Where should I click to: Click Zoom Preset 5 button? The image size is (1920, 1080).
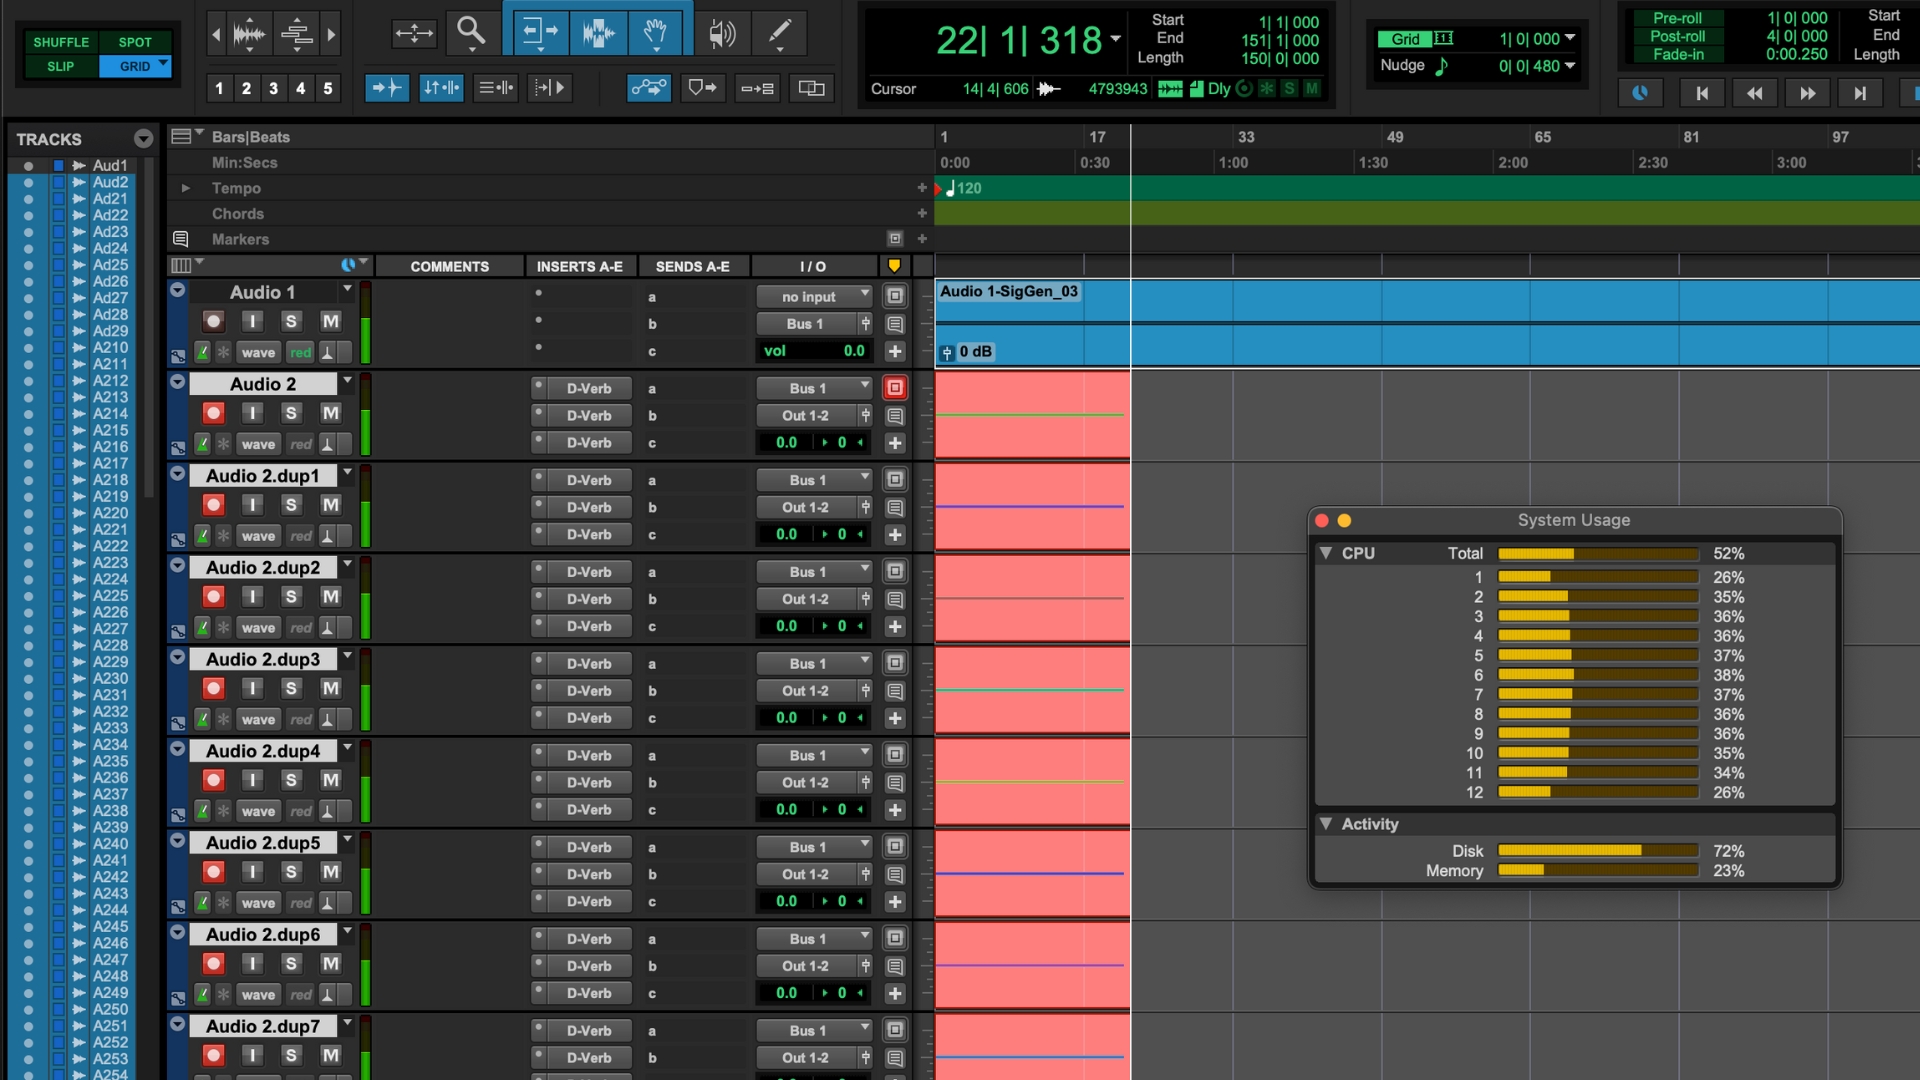(x=327, y=88)
